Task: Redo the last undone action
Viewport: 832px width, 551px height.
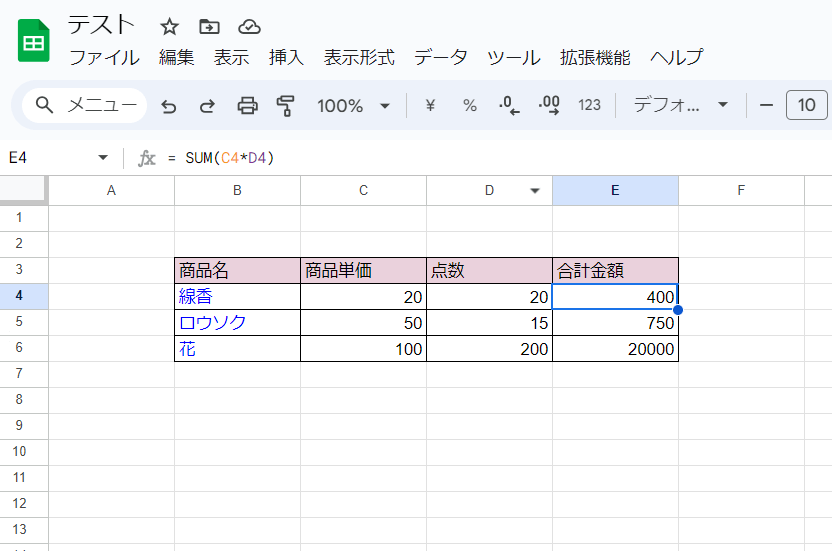Action: [x=207, y=105]
